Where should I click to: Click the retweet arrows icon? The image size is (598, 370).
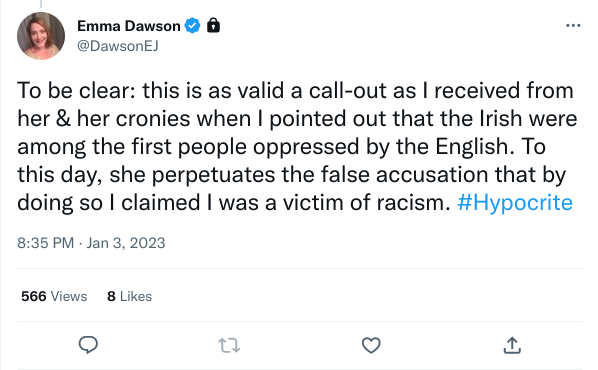click(x=229, y=345)
